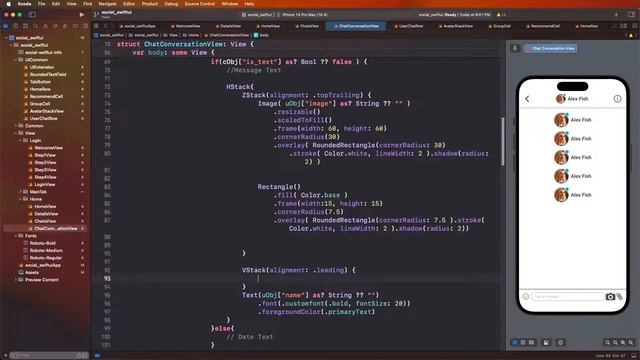Toggle the debug area button in status bar
The height and width of the screenshot is (360, 640).
tap(633, 356)
